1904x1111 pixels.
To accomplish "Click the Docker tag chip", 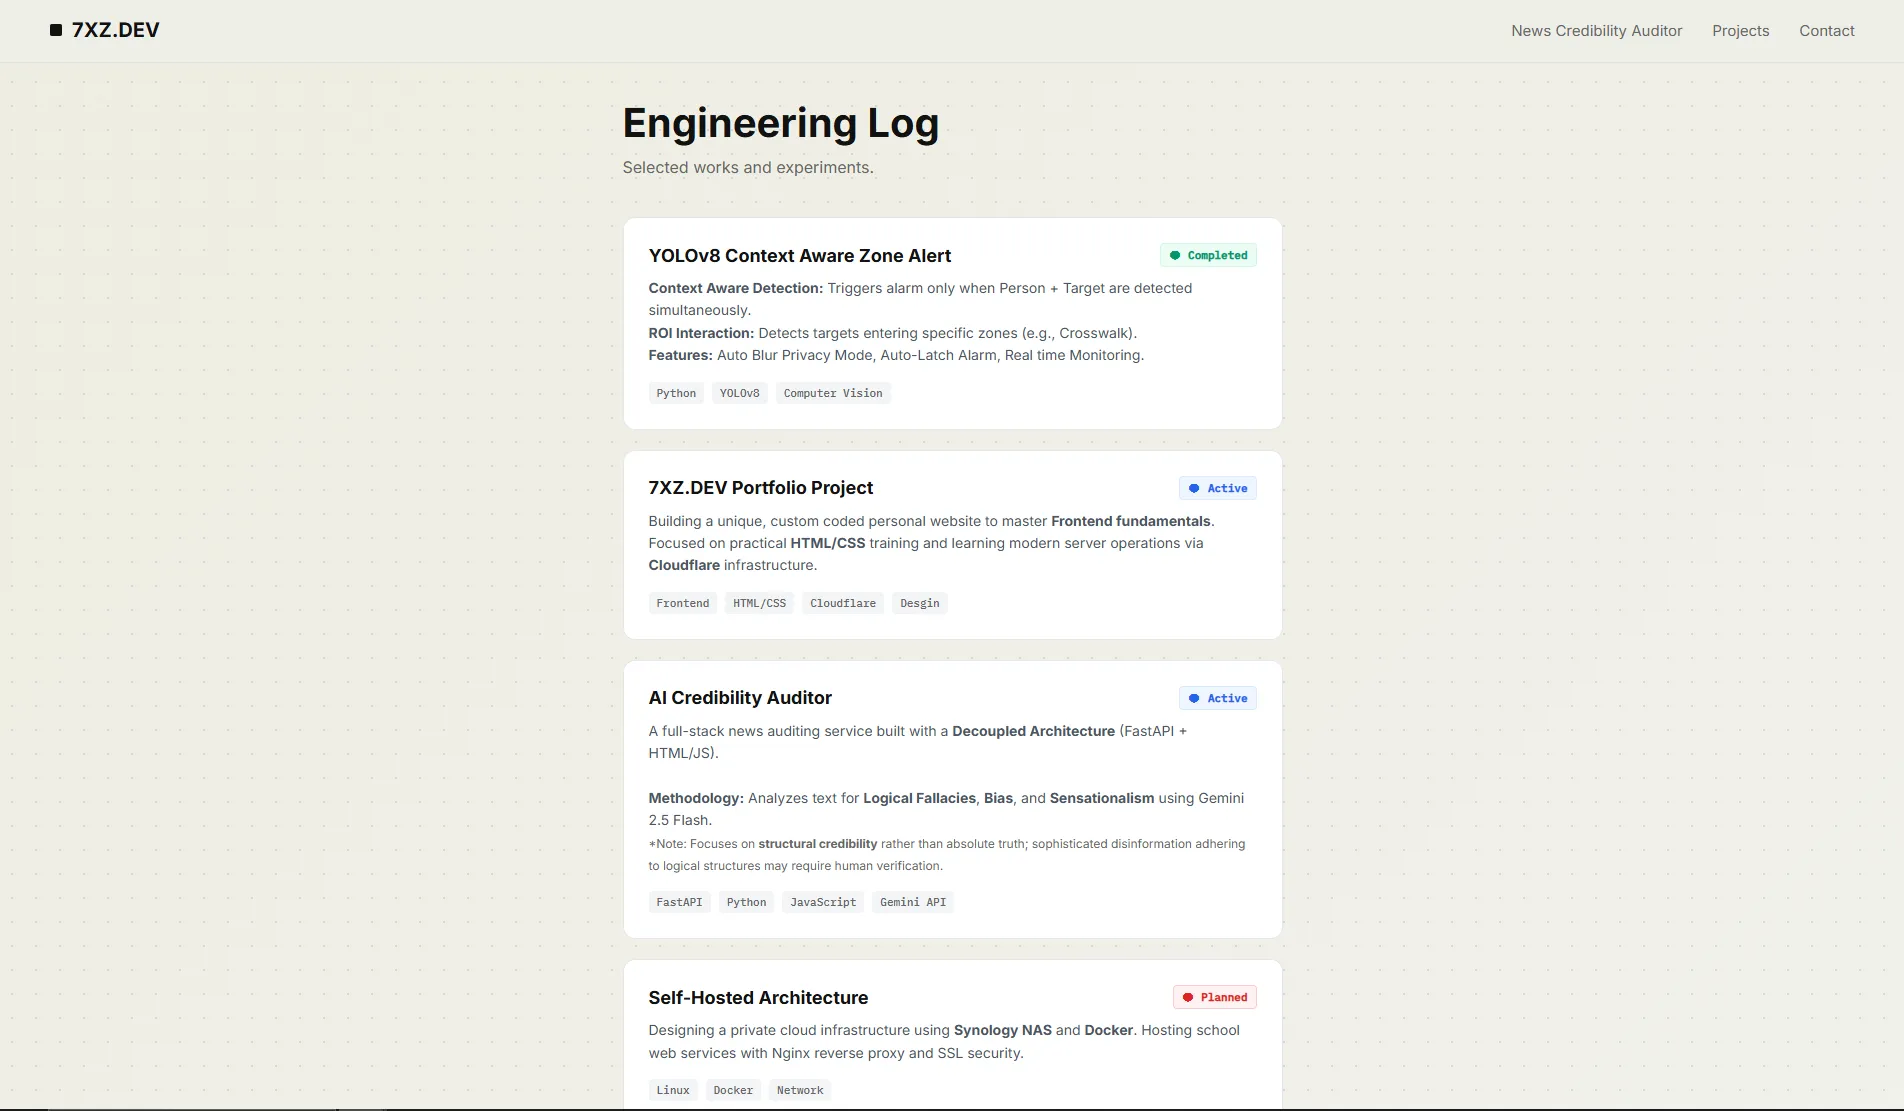I will click(x=733, y=1090).
